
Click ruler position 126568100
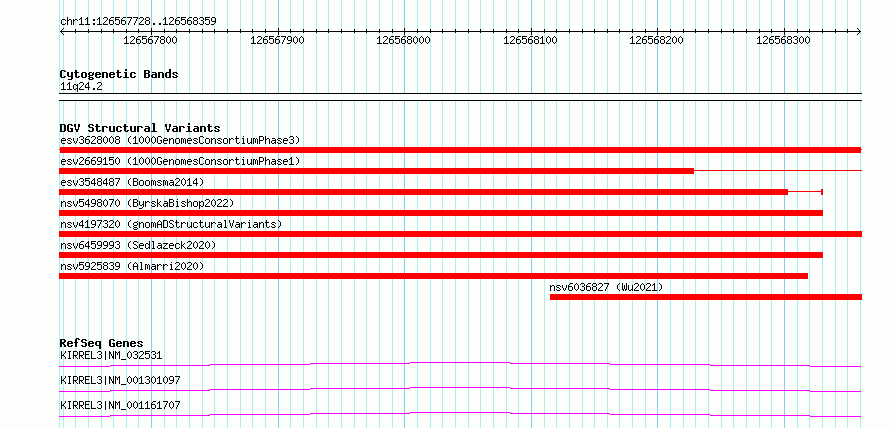(531, 40)
